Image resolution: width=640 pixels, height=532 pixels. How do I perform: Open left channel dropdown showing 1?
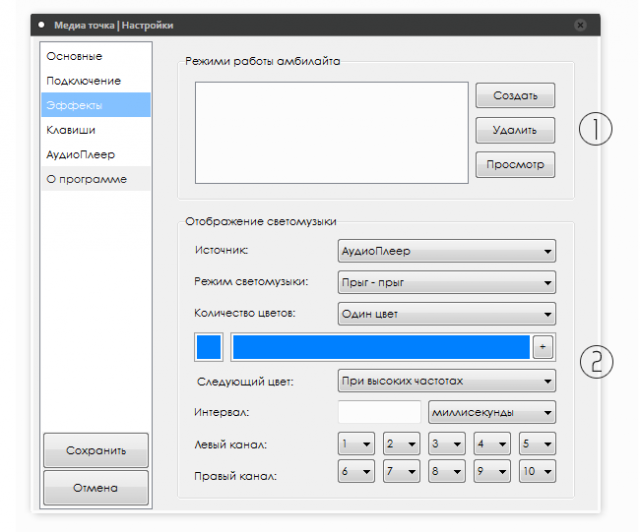[356, 442]
